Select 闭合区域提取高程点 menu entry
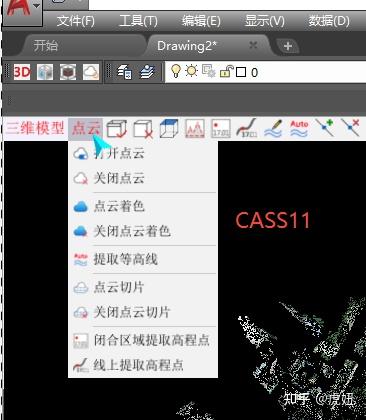 143,340
